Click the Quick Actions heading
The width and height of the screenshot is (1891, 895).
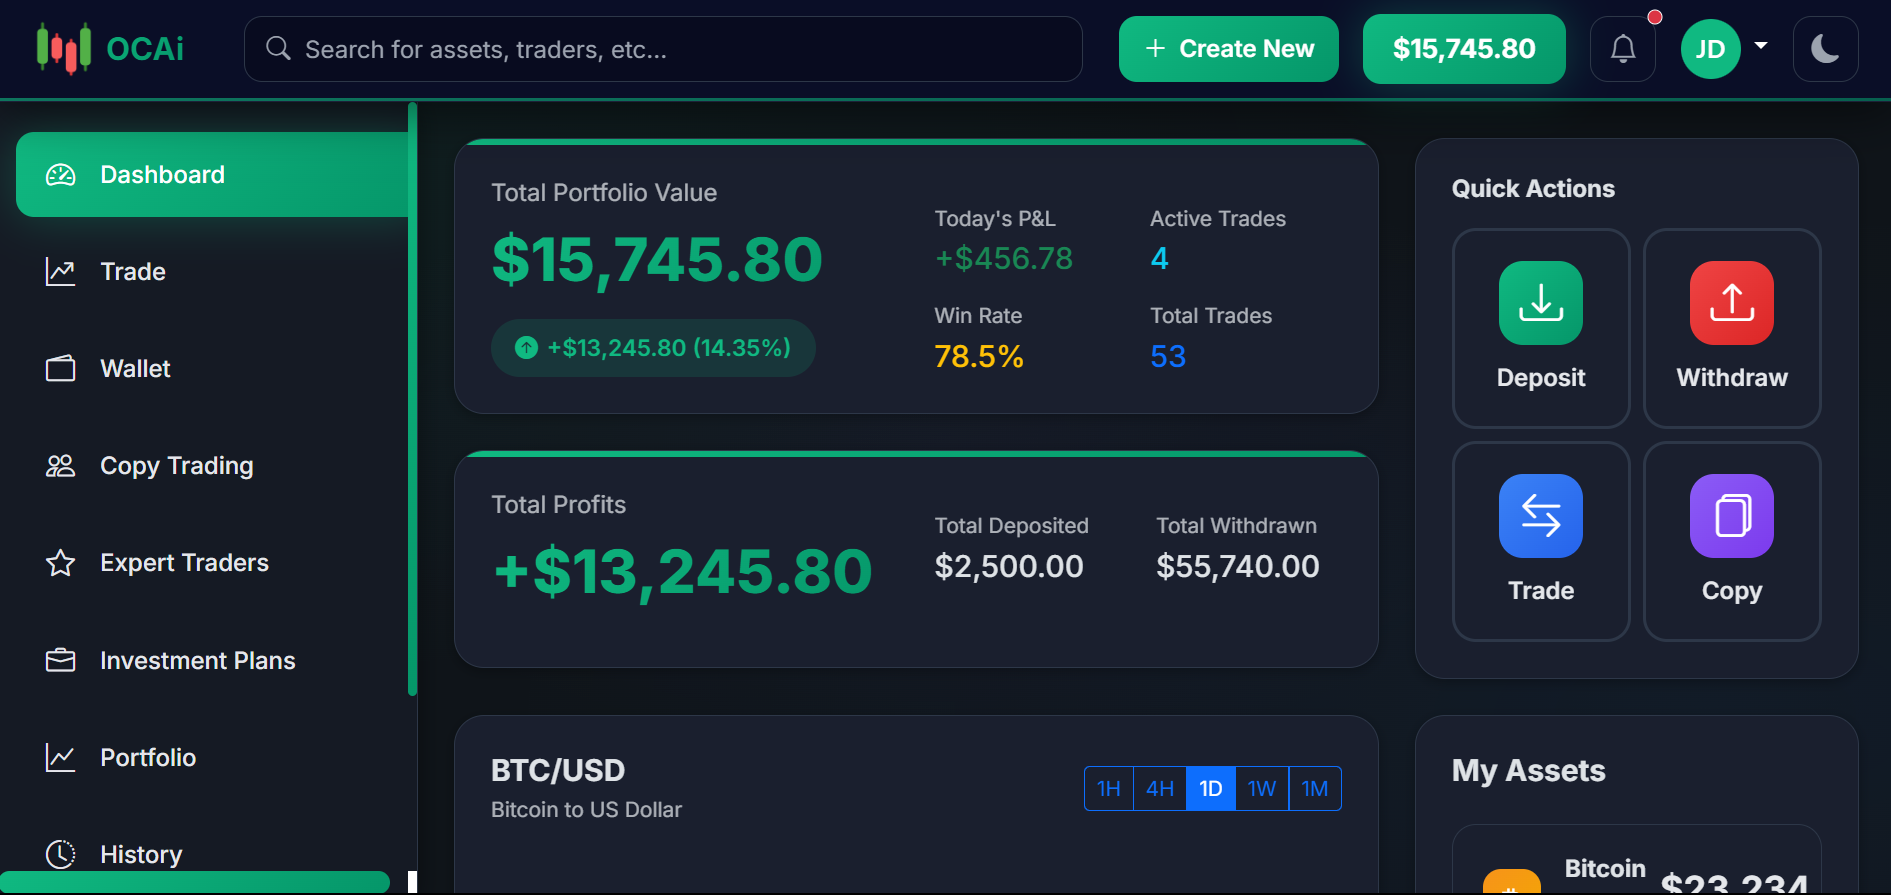pyautogui.click(x=1533, y=189)
